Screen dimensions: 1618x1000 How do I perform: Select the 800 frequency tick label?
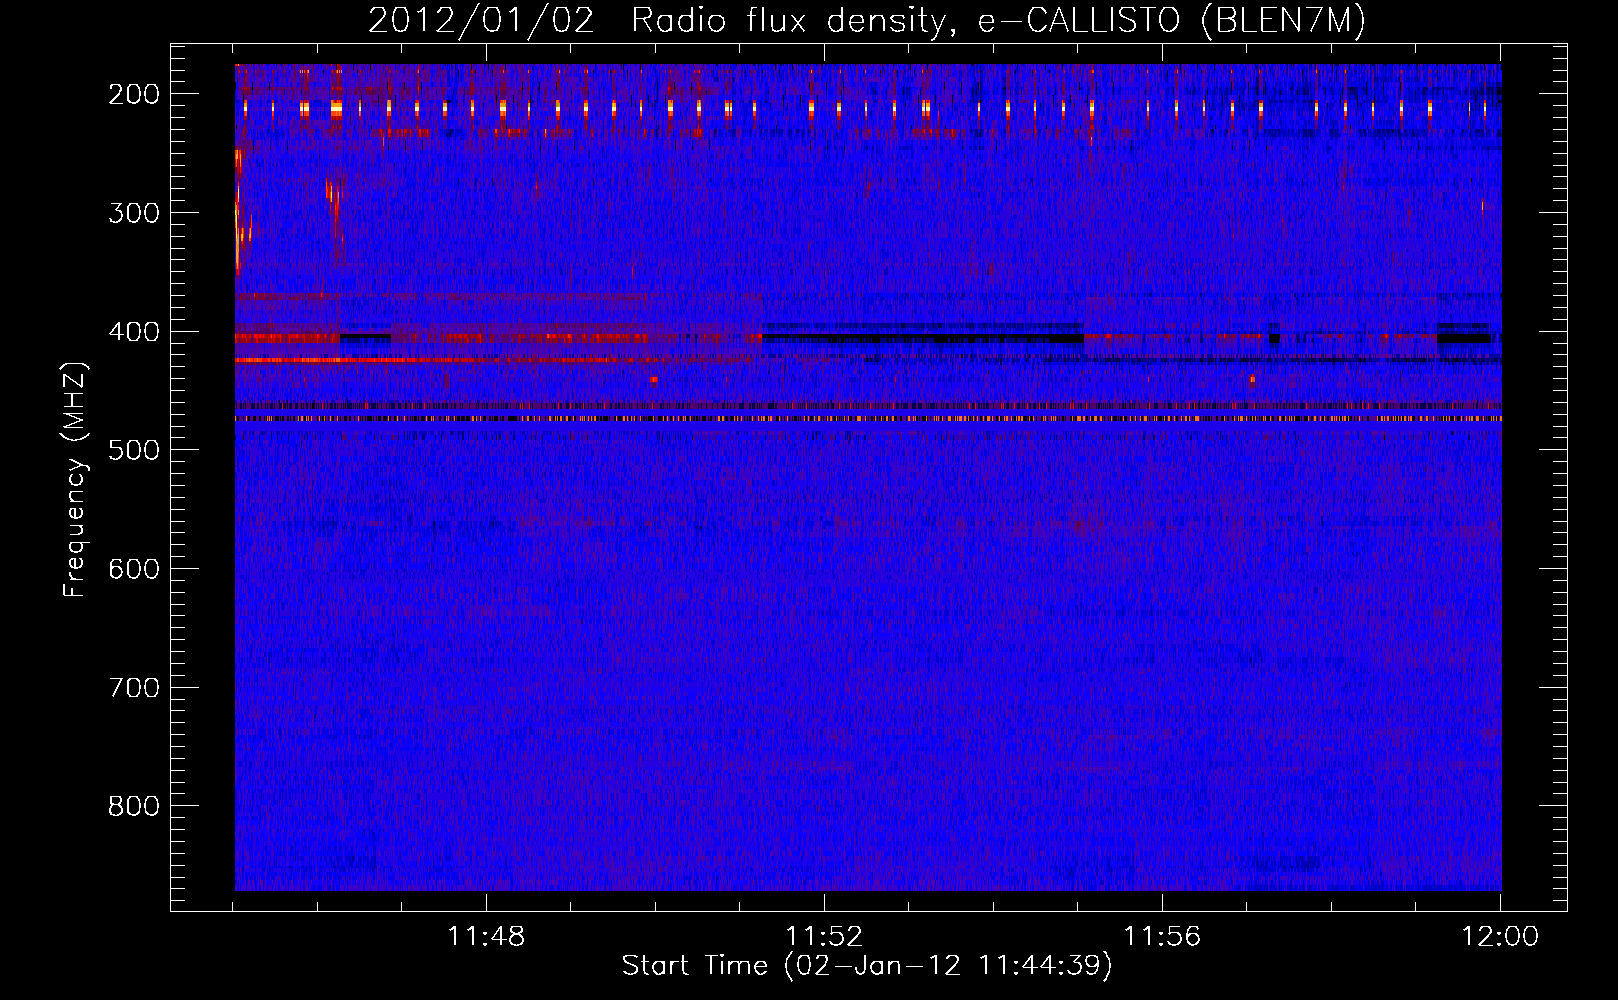[134, 806]
